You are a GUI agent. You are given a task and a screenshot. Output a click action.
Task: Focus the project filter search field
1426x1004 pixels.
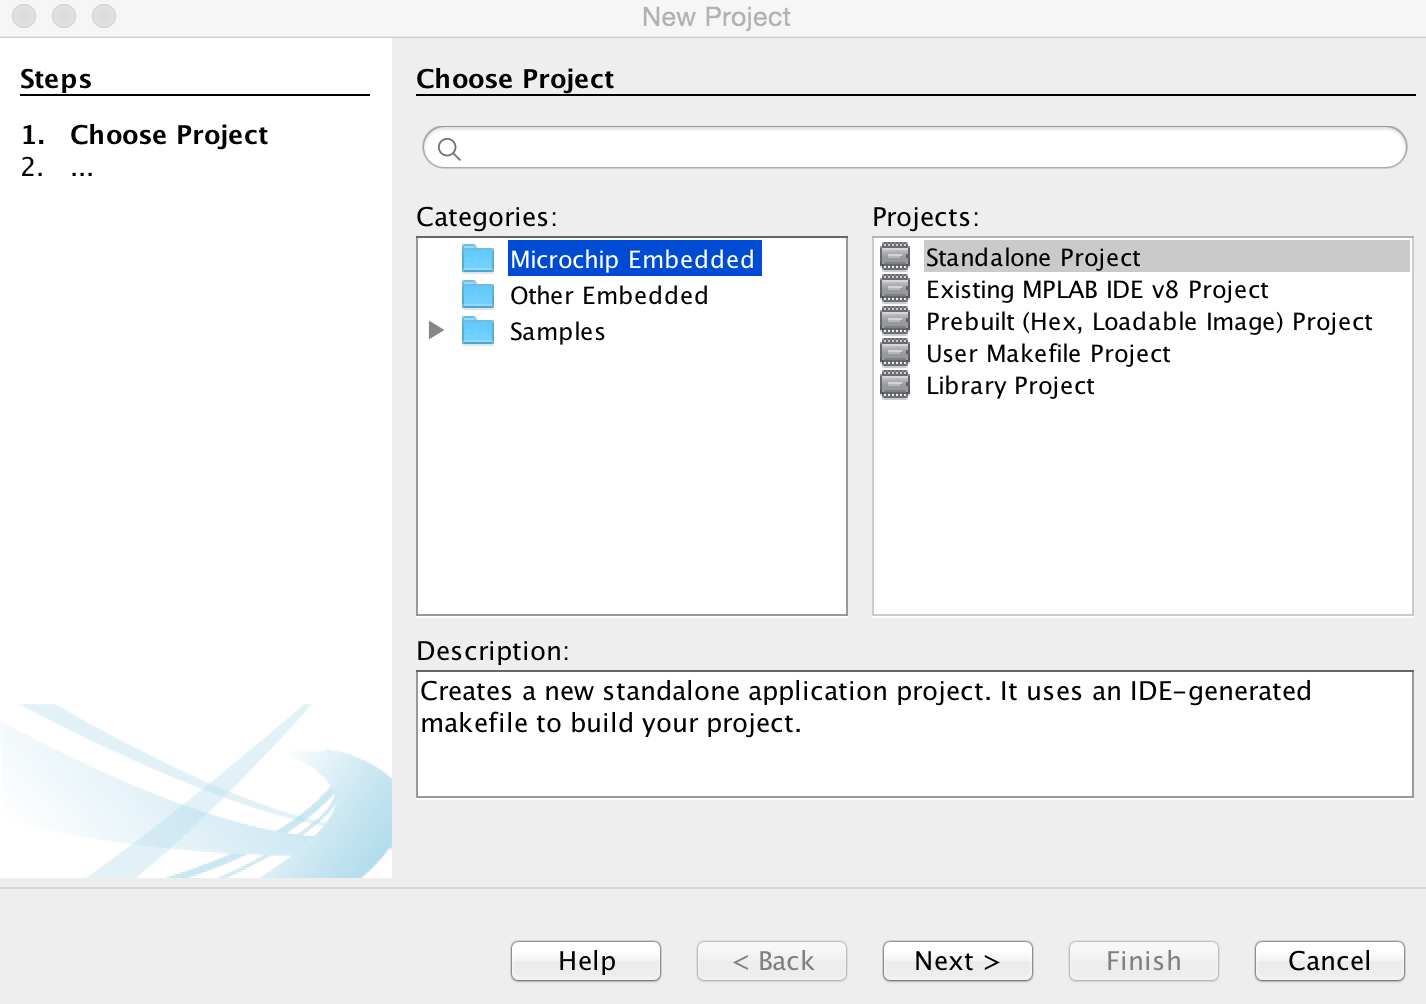click(x=914, y=148)
